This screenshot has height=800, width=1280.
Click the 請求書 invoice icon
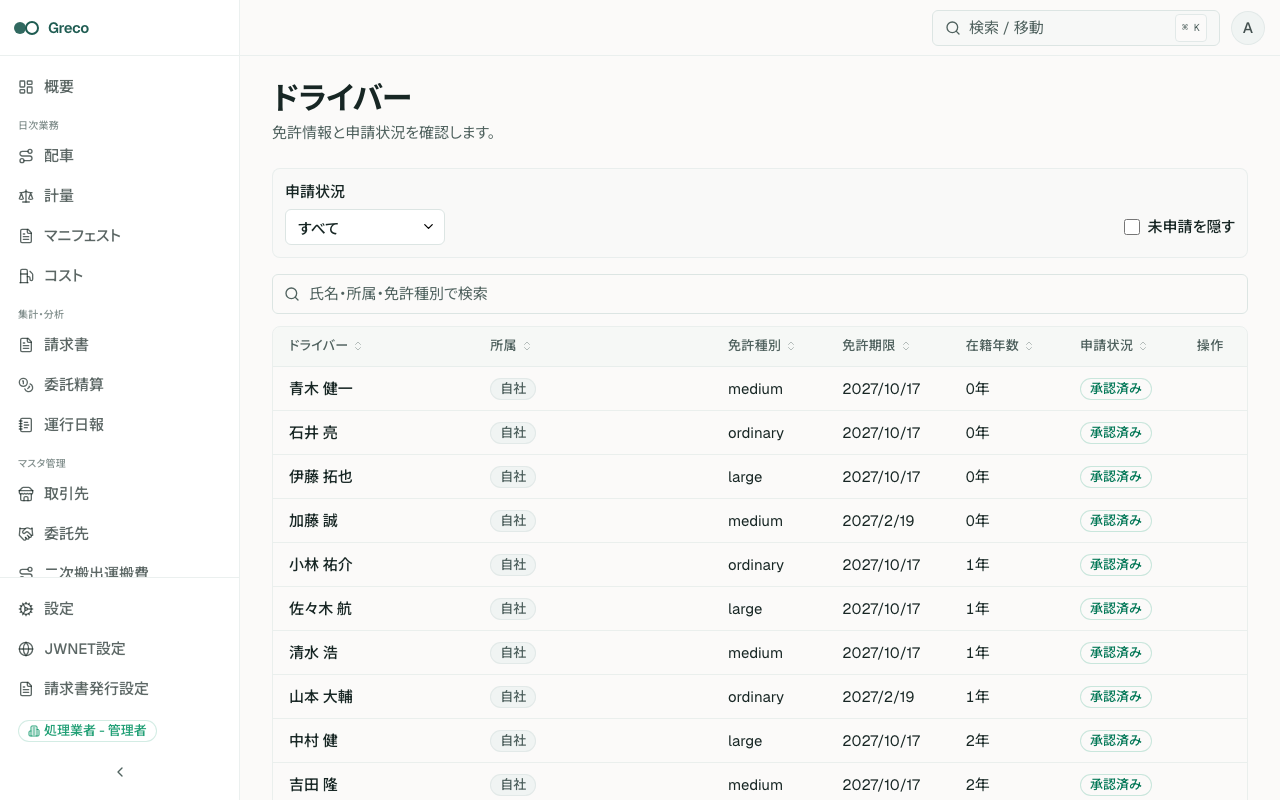pos(26,345)
